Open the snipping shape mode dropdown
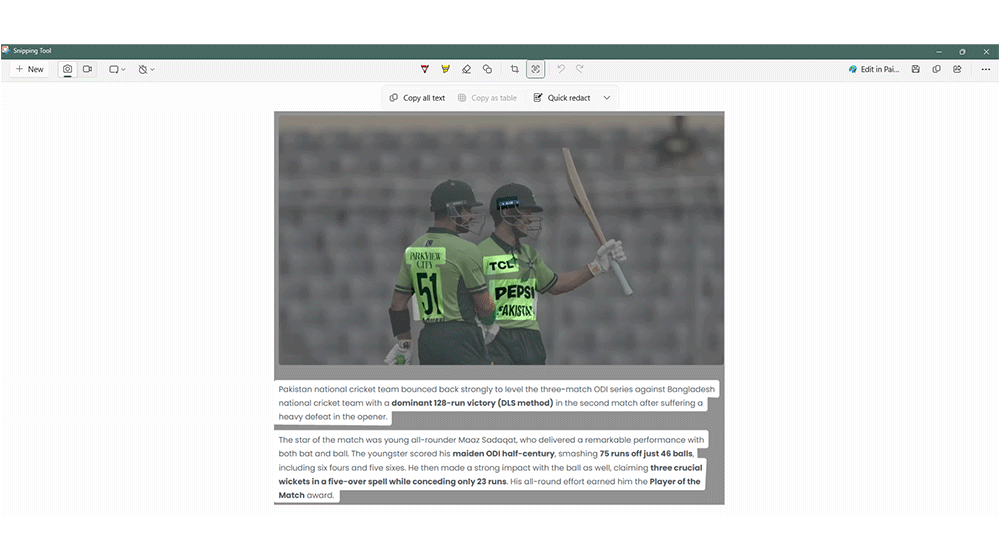The height and width of the screenshot is (560, 1000). 117,69
